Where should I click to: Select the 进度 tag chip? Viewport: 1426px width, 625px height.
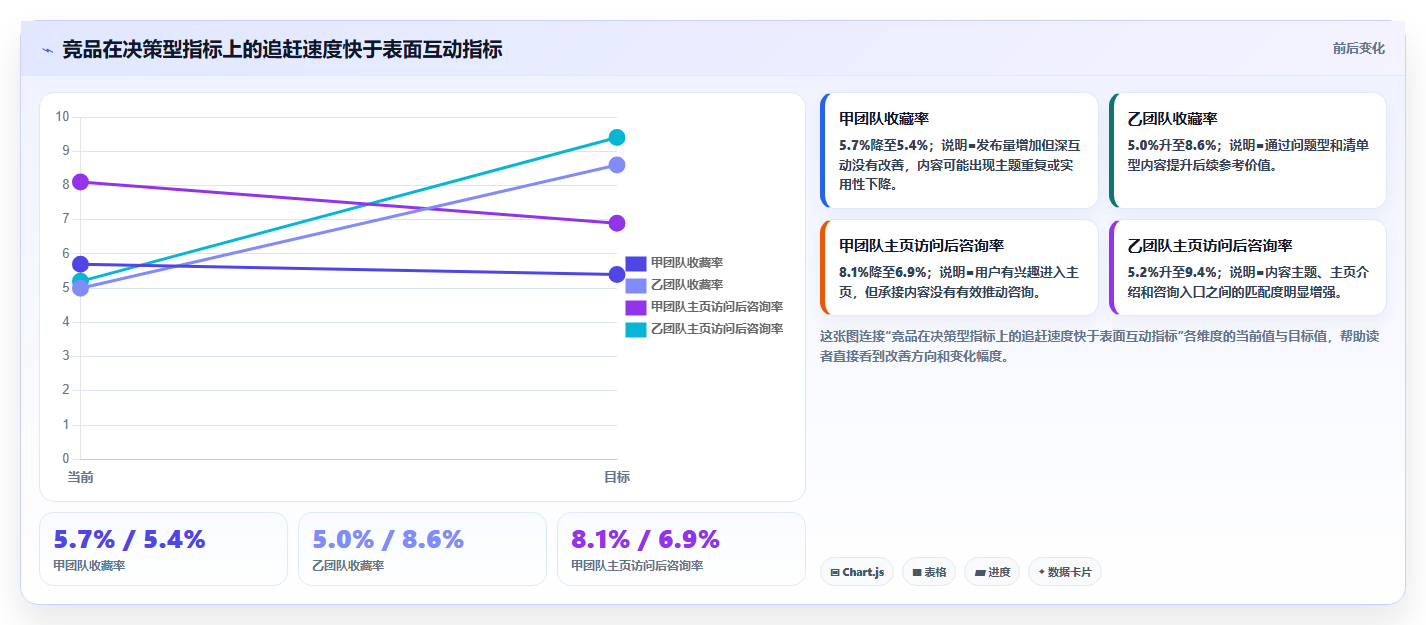[993, 572]
